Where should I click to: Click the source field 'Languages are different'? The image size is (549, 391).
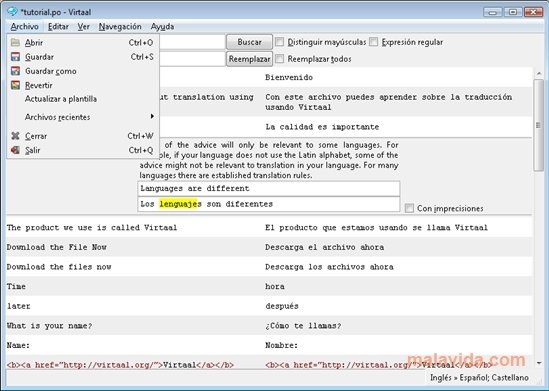269,189
